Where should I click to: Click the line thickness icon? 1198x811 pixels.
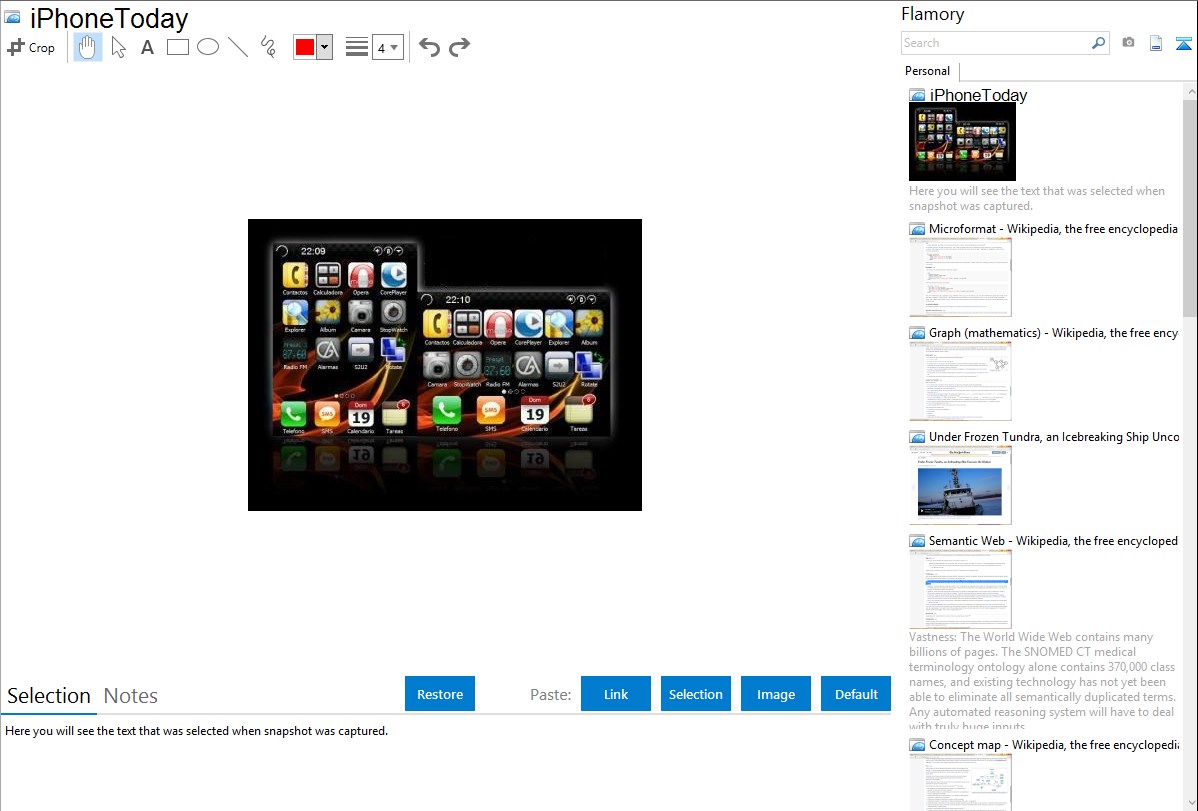point(357,47)
